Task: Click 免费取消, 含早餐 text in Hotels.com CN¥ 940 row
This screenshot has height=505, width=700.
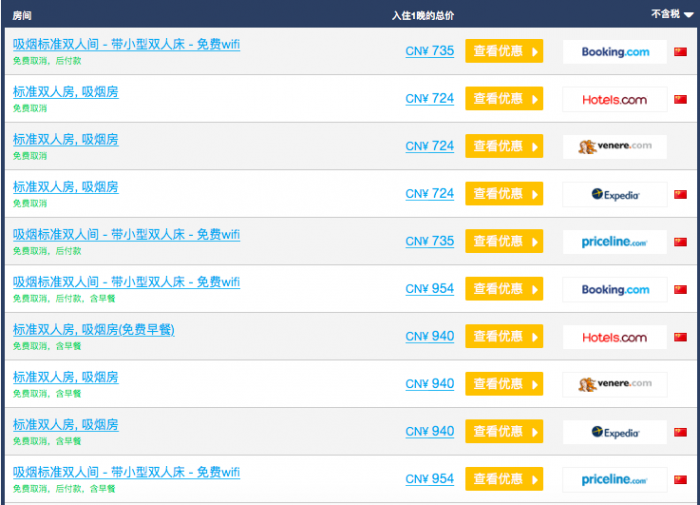Action: (x=47, y=346)
